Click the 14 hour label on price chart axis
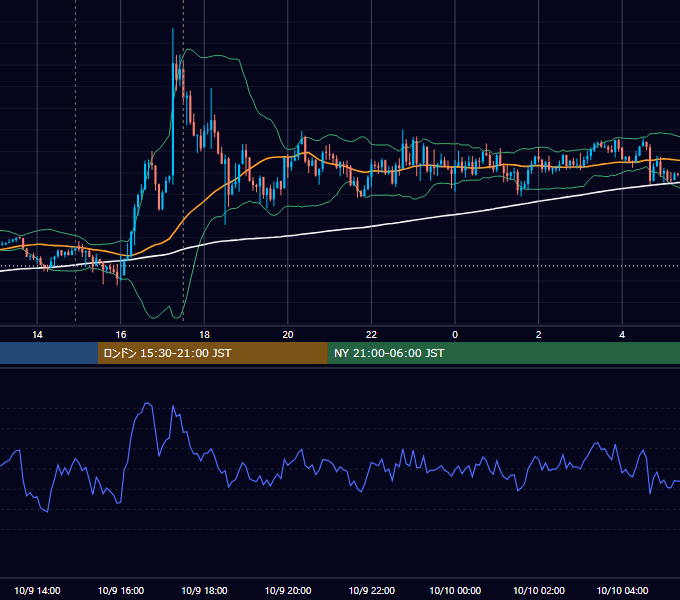This screenshot has width=680, height=600. coord(37,335)
